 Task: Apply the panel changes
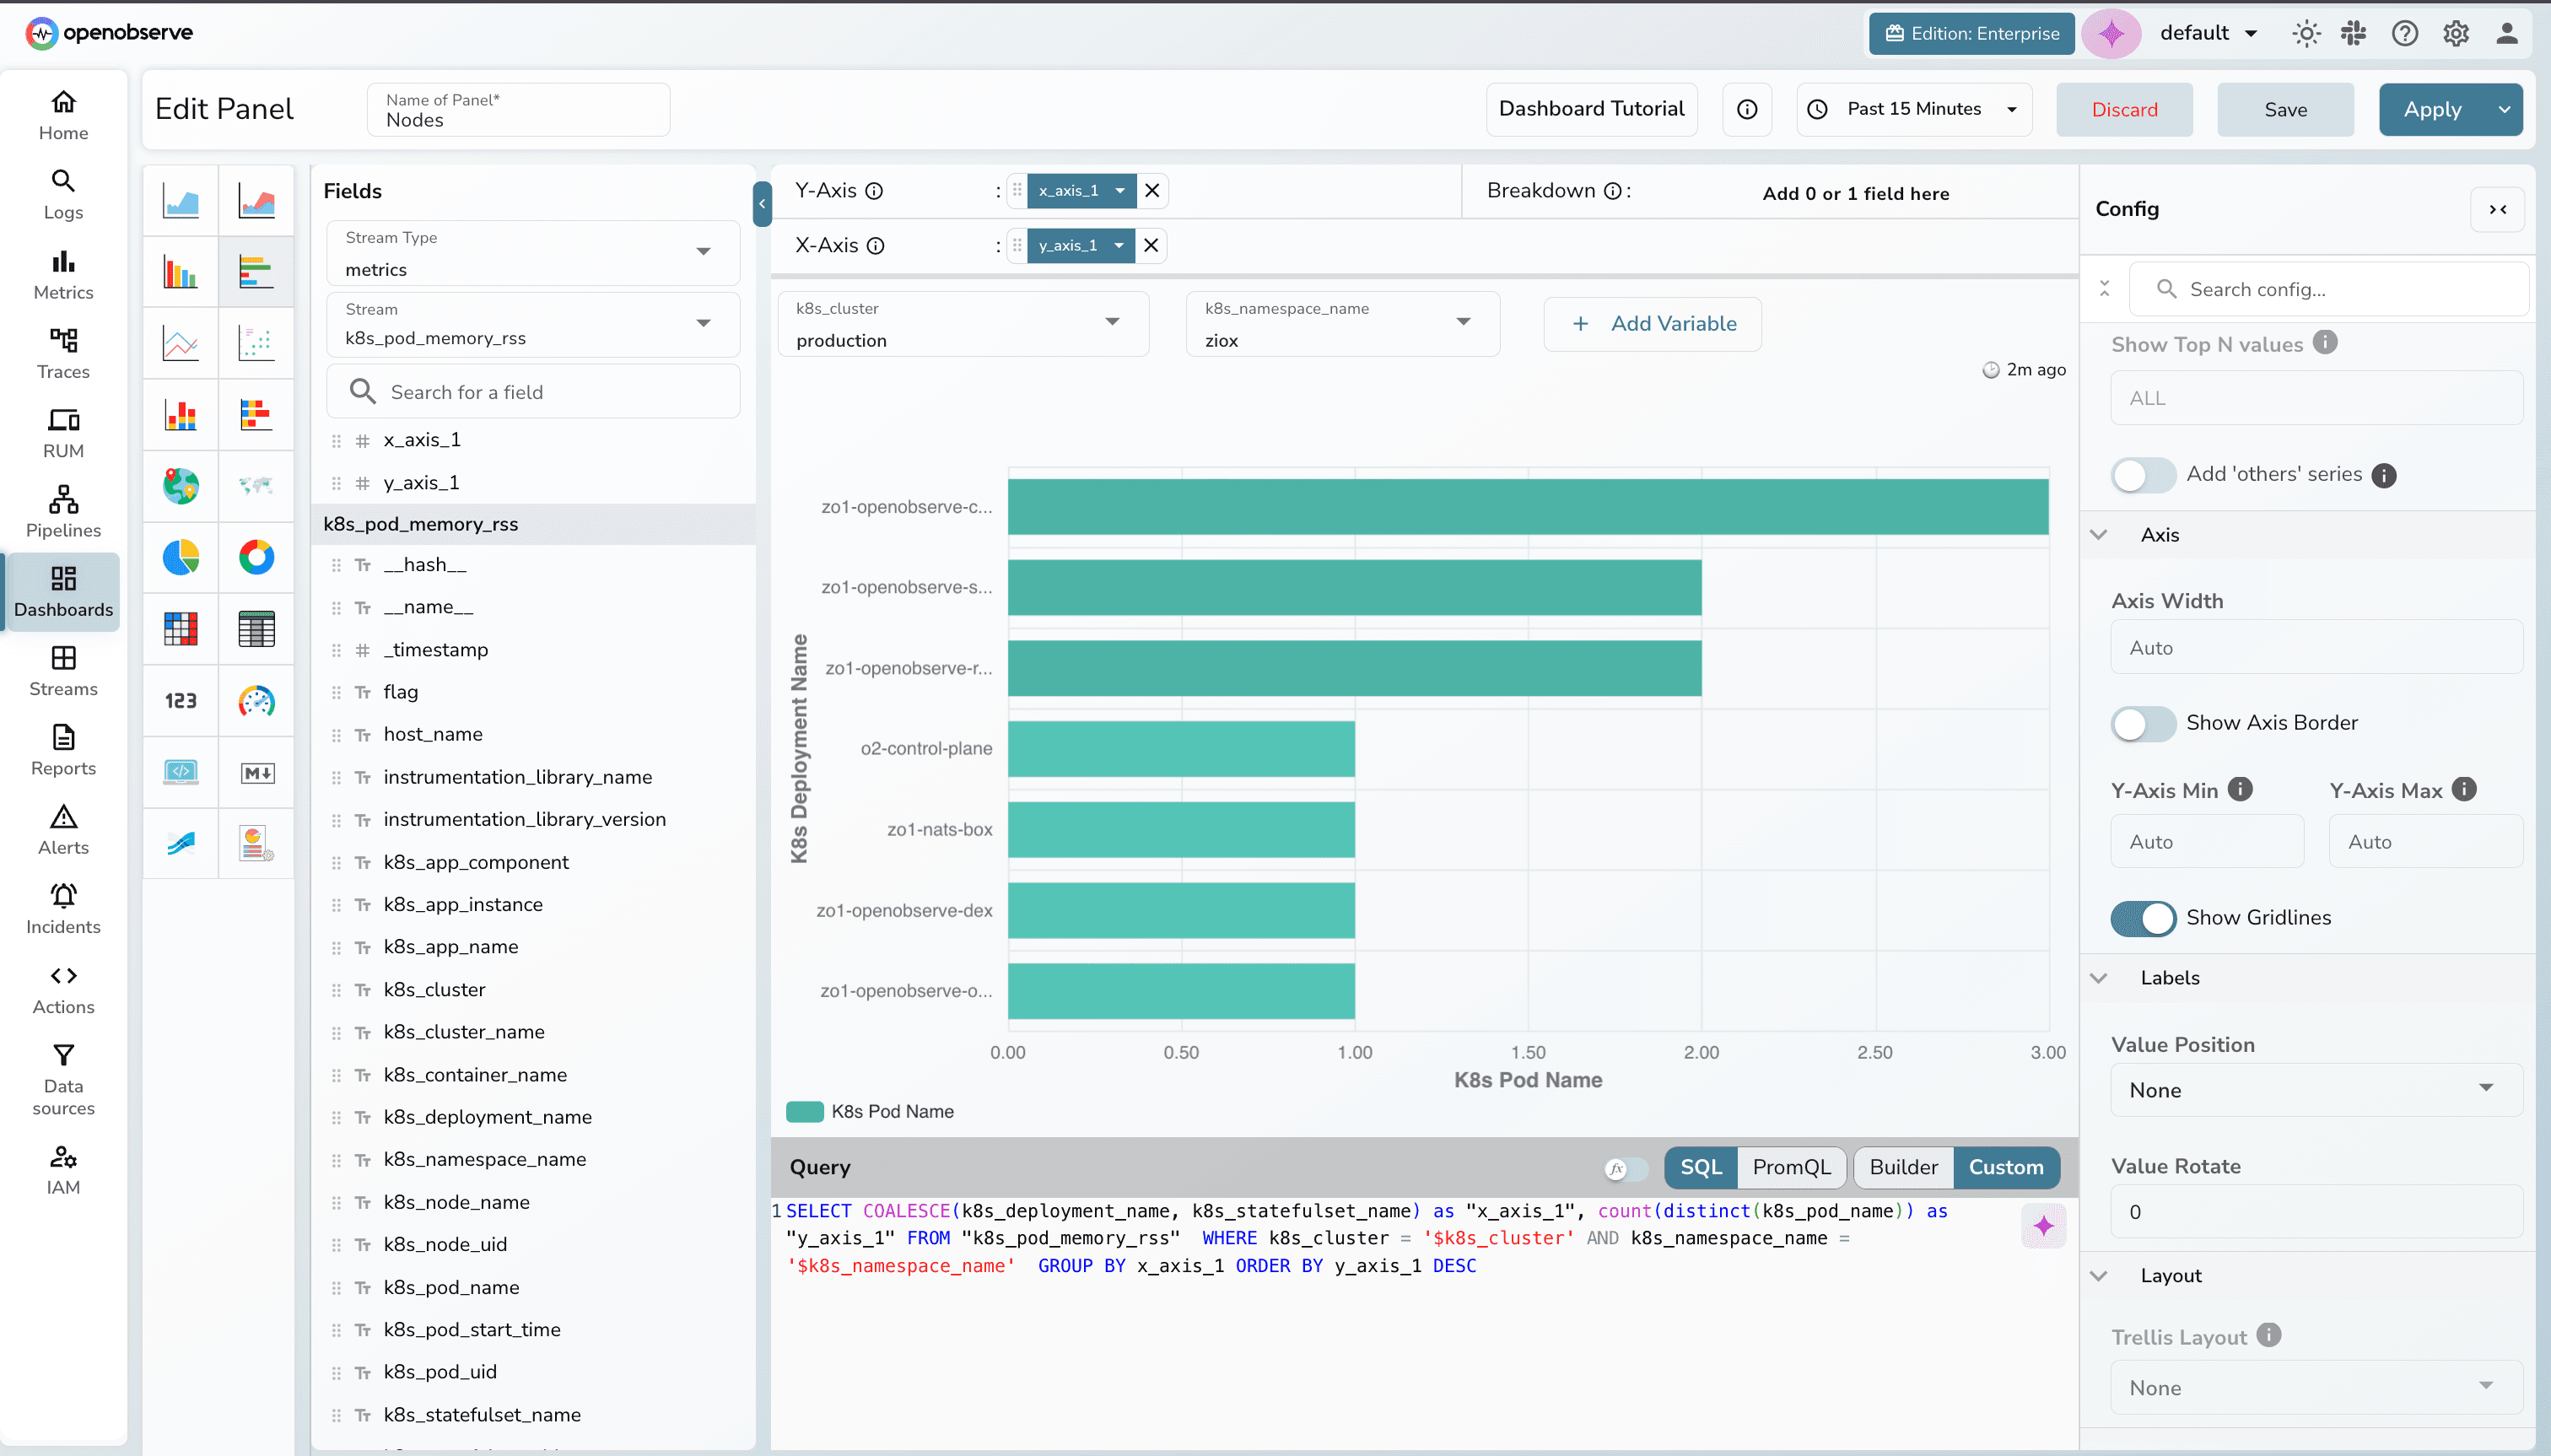[2435, 109]
